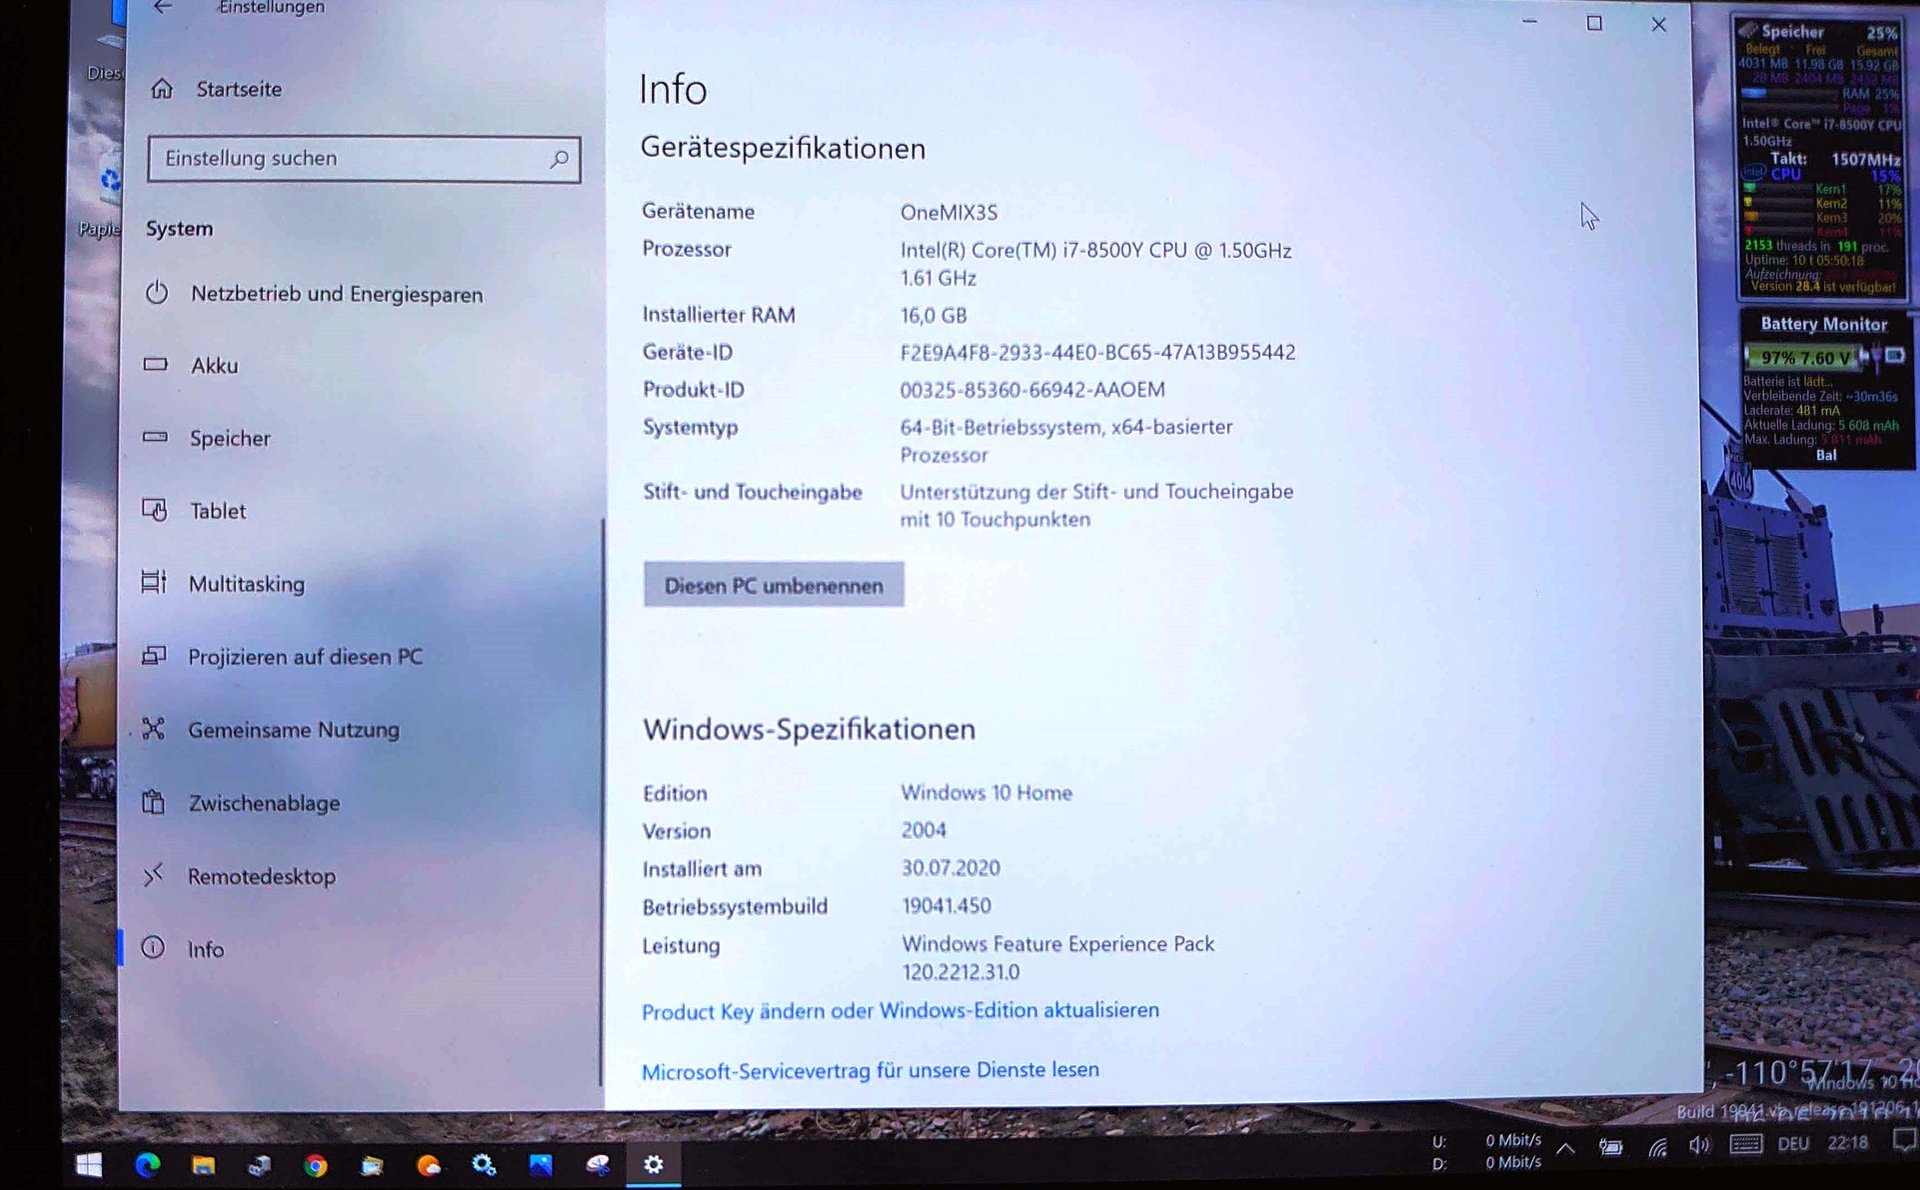Click the active Settings gear in taskbar

tap(653, 1164)
